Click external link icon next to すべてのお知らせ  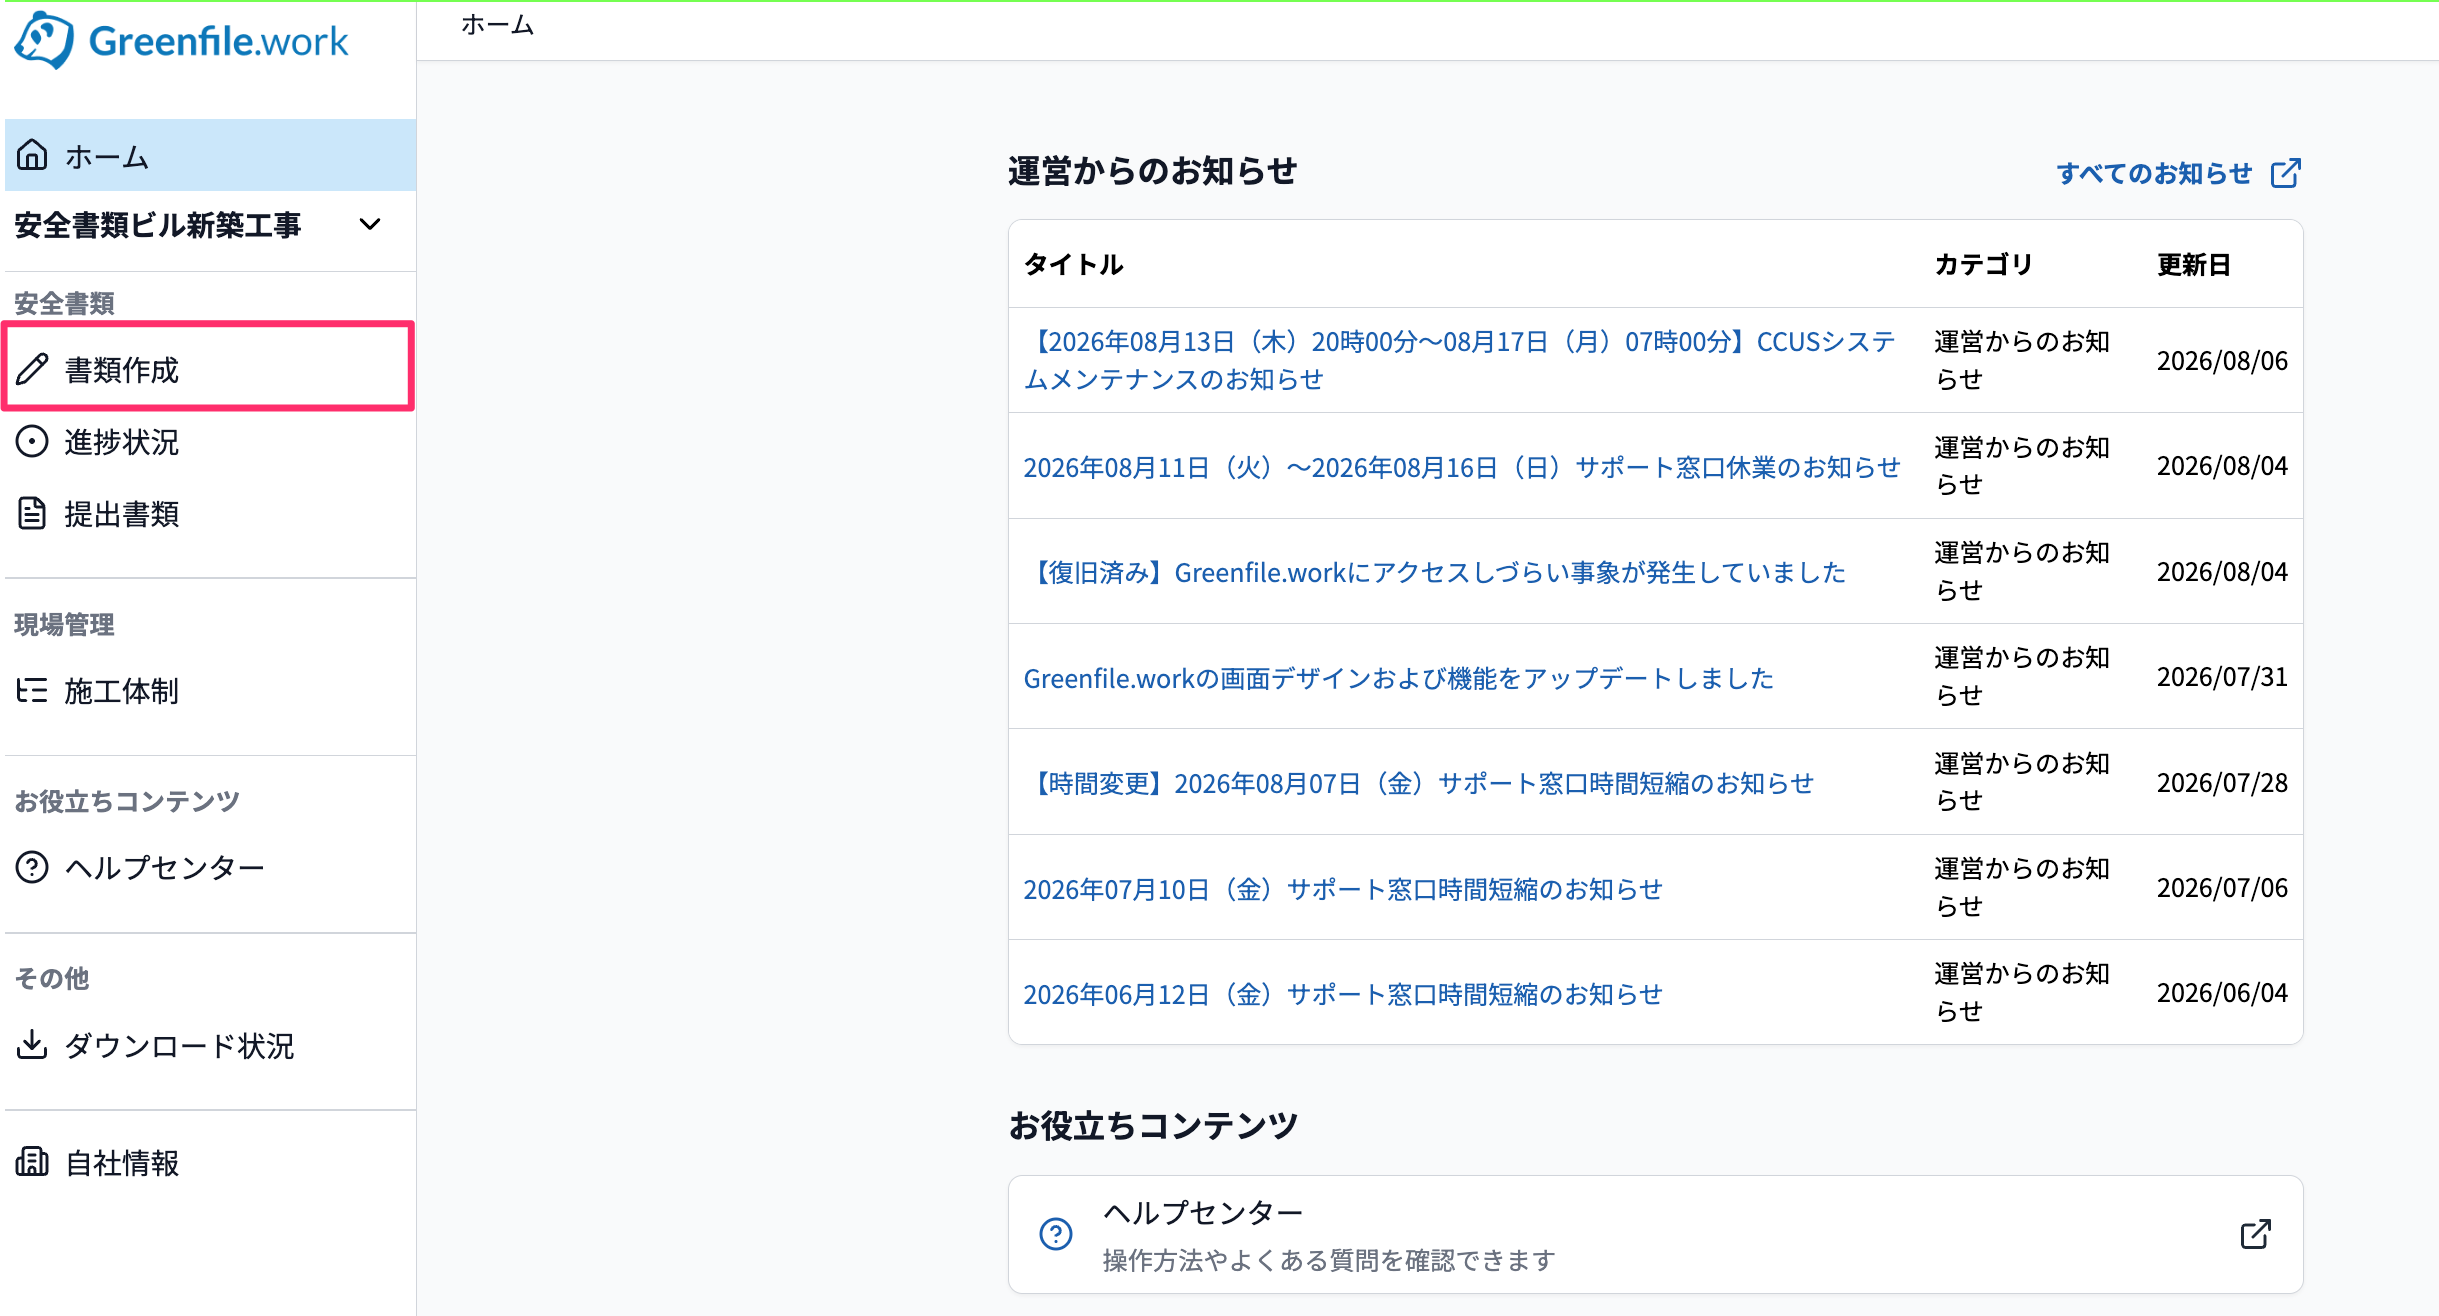[x=2286, y=173]
